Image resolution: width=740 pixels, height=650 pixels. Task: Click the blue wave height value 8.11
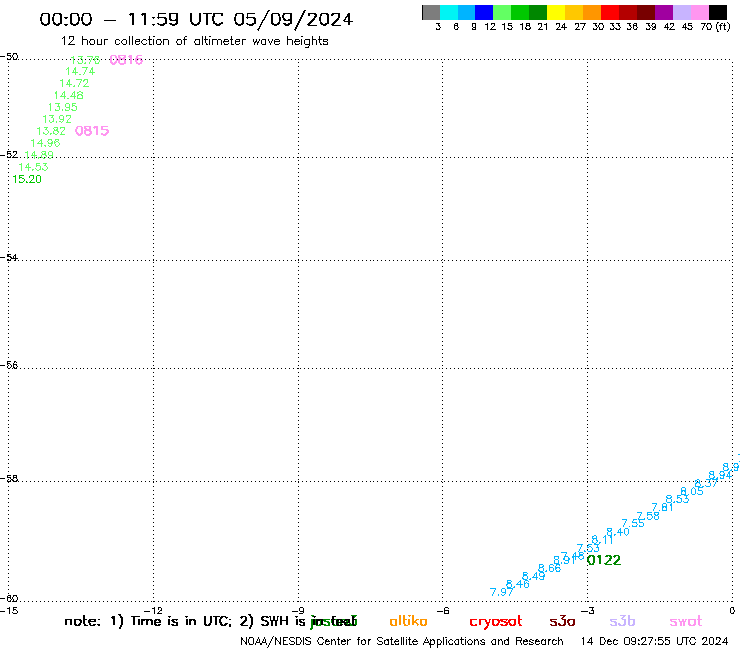coord(603,540)
